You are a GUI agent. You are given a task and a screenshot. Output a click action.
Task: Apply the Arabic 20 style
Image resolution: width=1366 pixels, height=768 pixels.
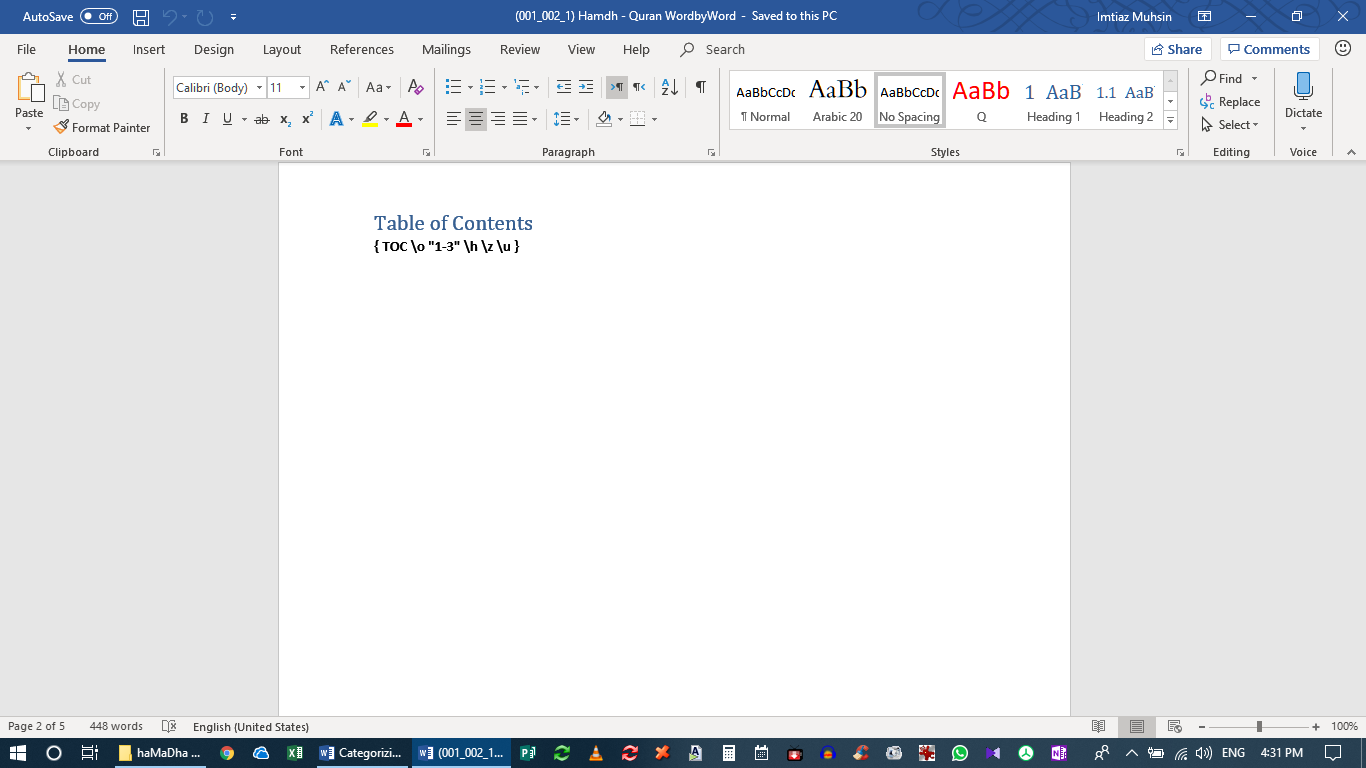coord(838,101)
